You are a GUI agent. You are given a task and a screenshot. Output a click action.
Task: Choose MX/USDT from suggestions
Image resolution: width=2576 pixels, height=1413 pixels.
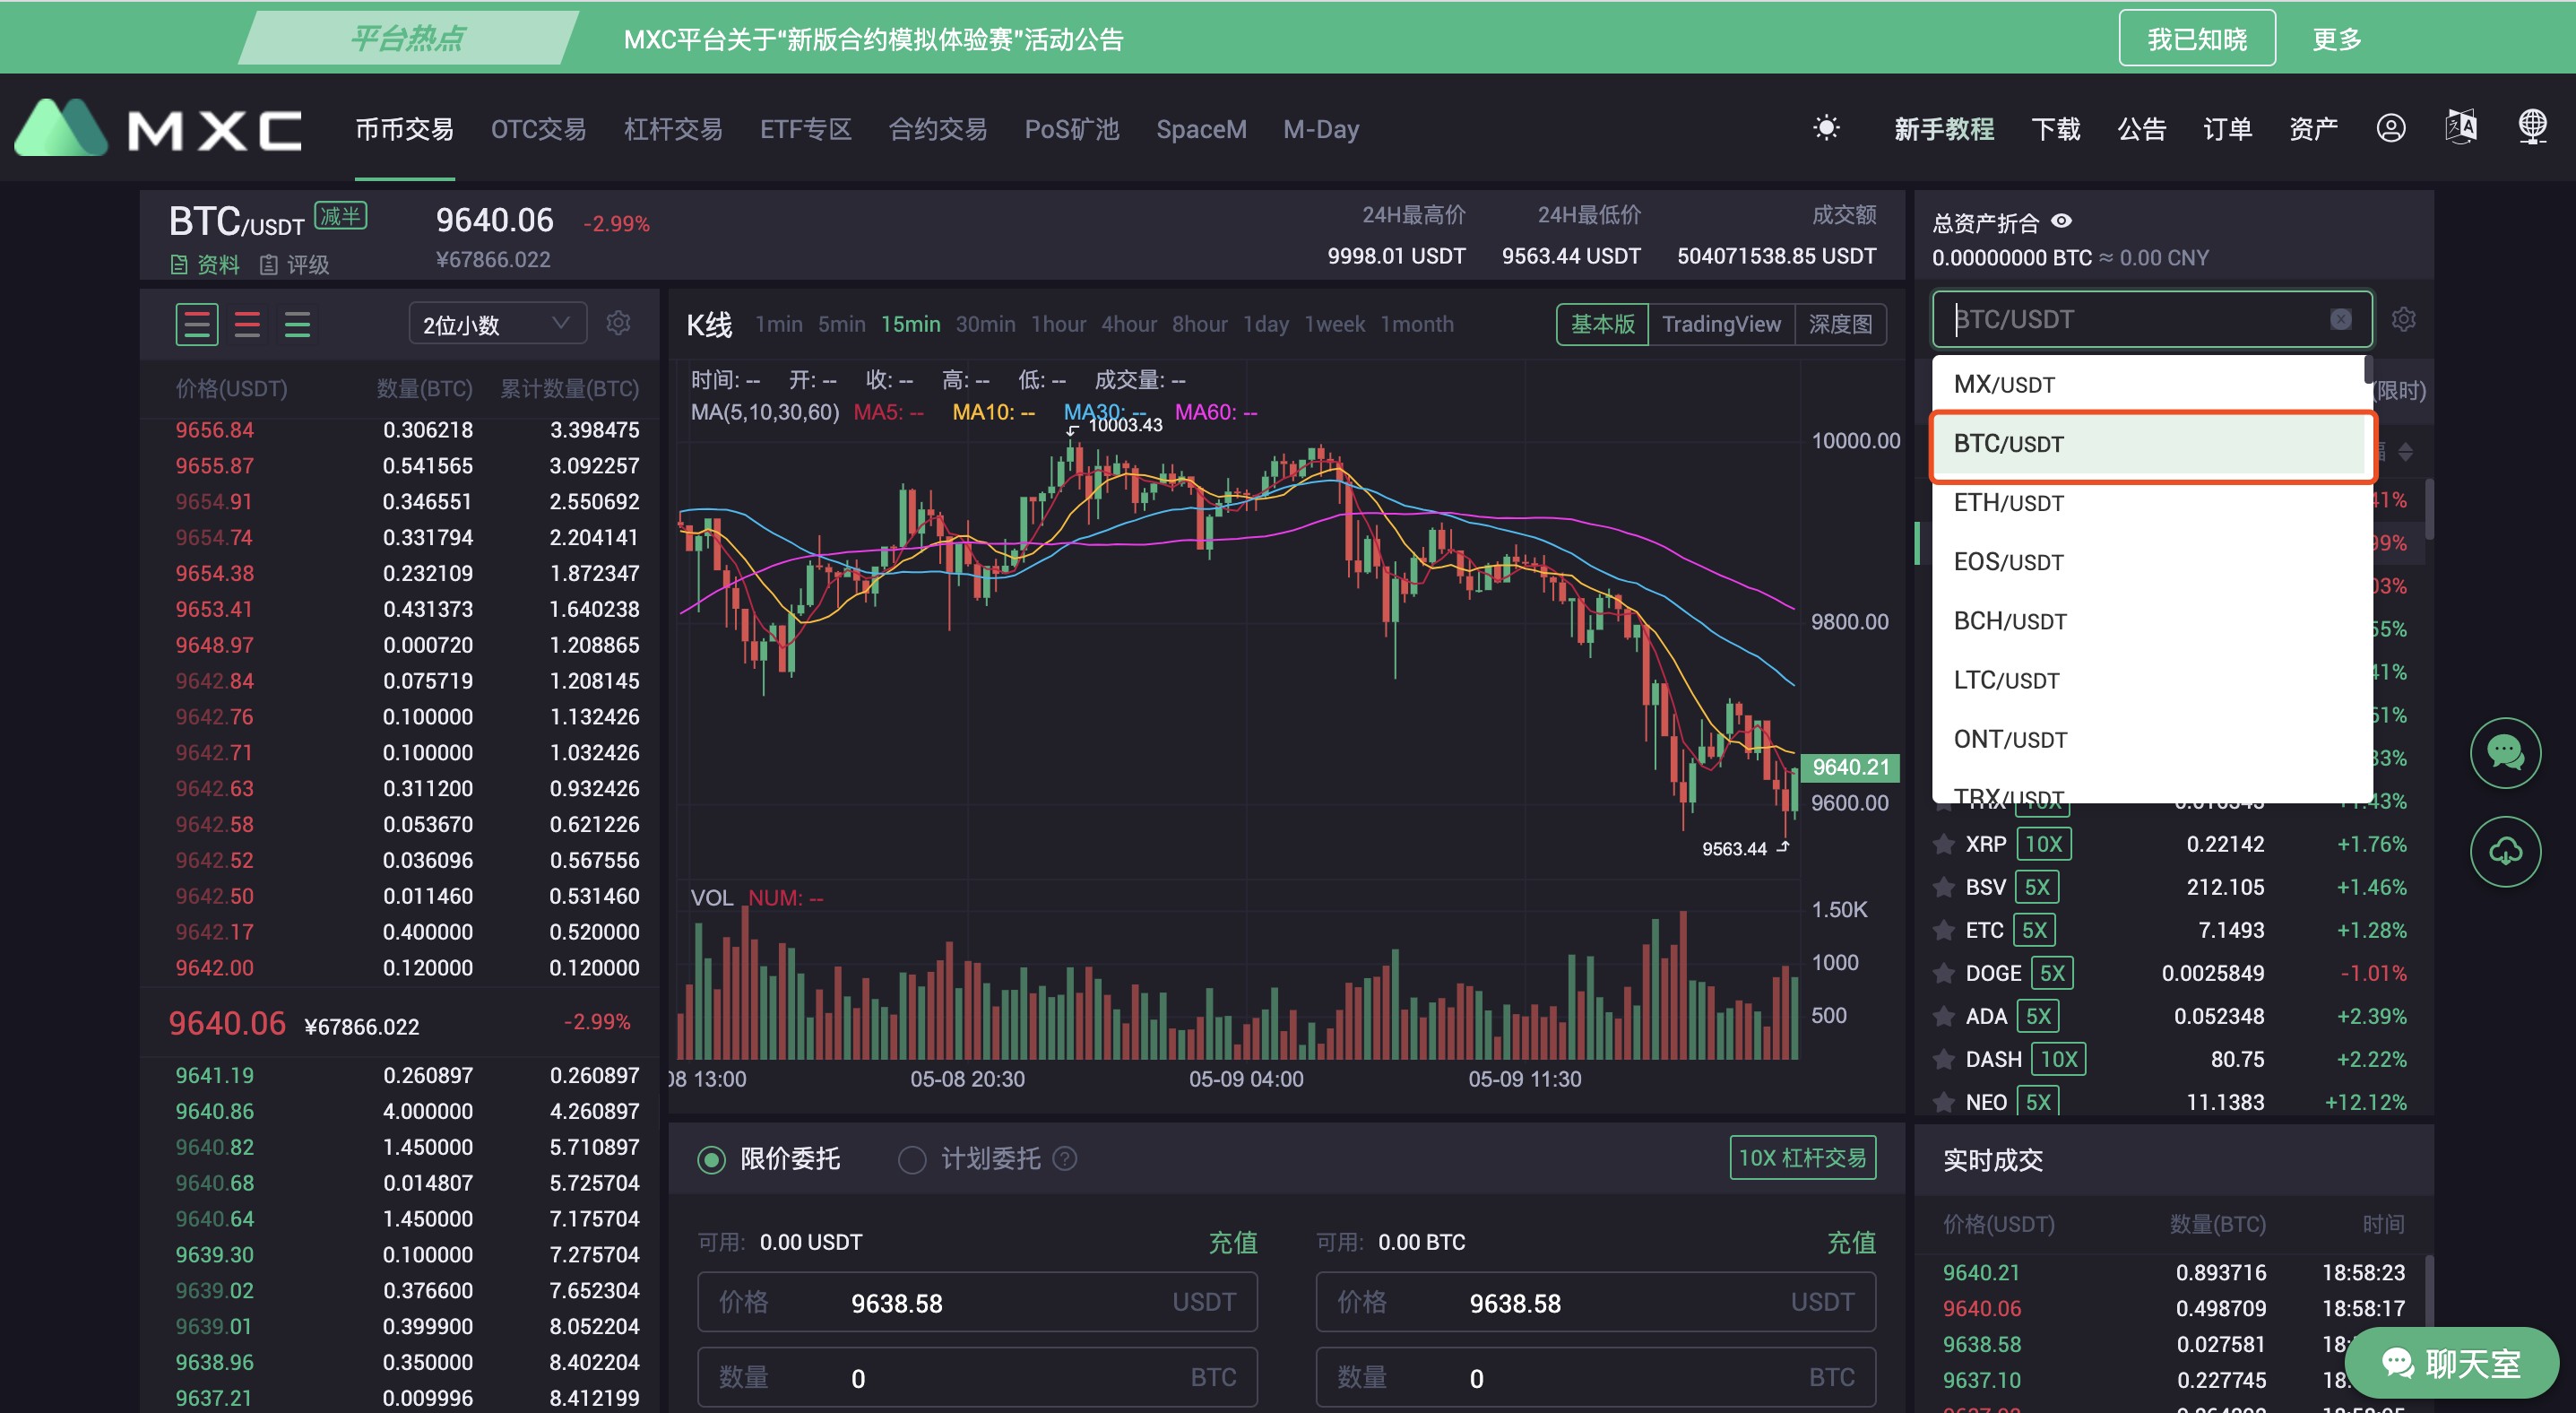pos(2149,385)
